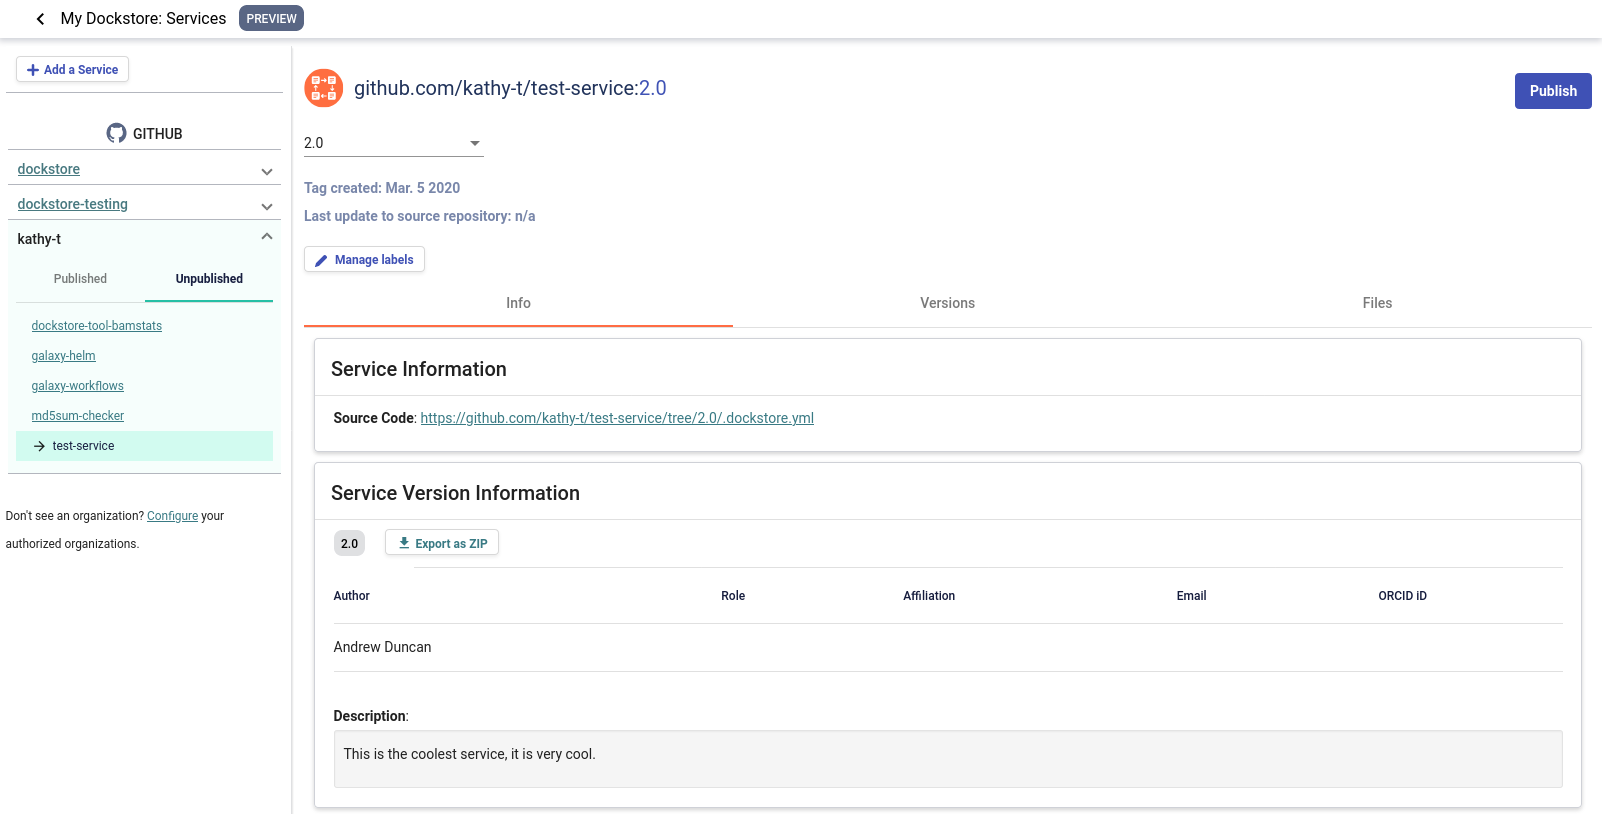Open the dockstore-tool-bamstats link
This screenshot has height=814, width=1602.
pyautogui.click(x=96, y=326)
